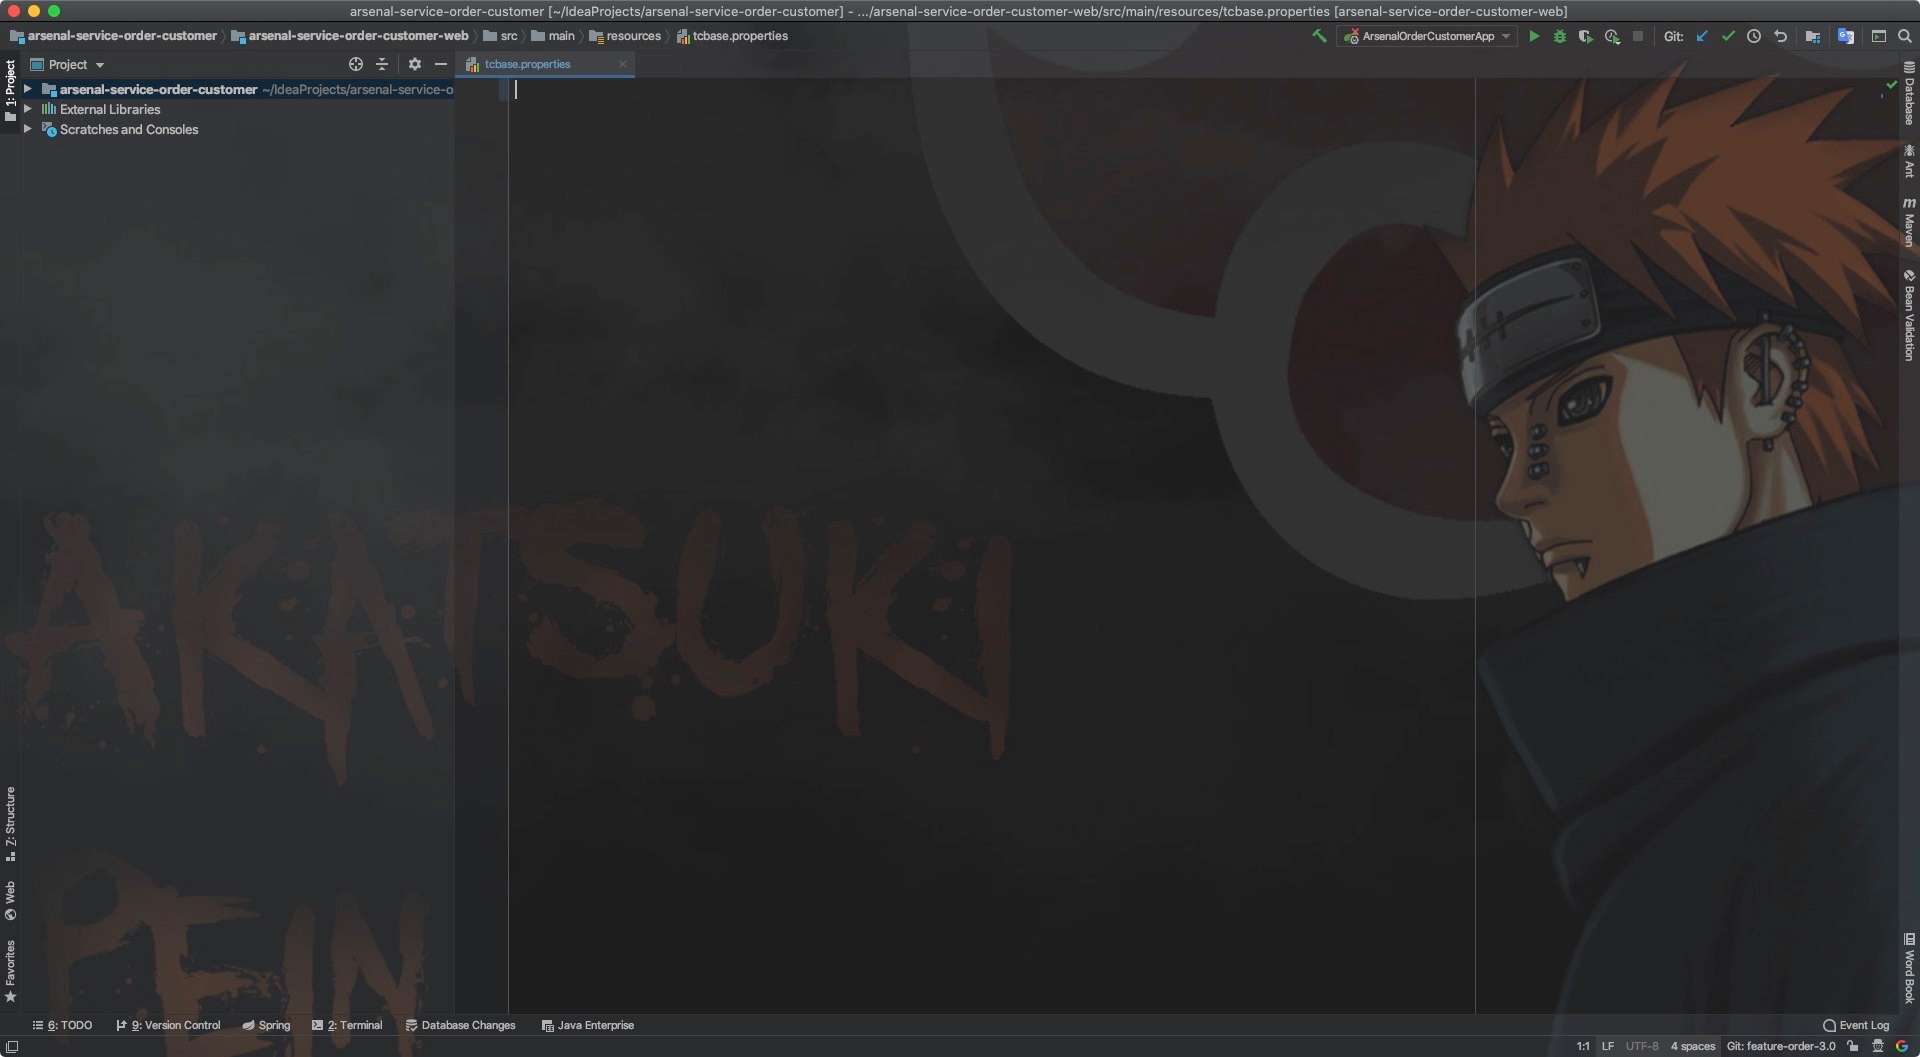Open the 9: Version Control tab
Screen dimensions: 1920x1057
pos(168,1025)
